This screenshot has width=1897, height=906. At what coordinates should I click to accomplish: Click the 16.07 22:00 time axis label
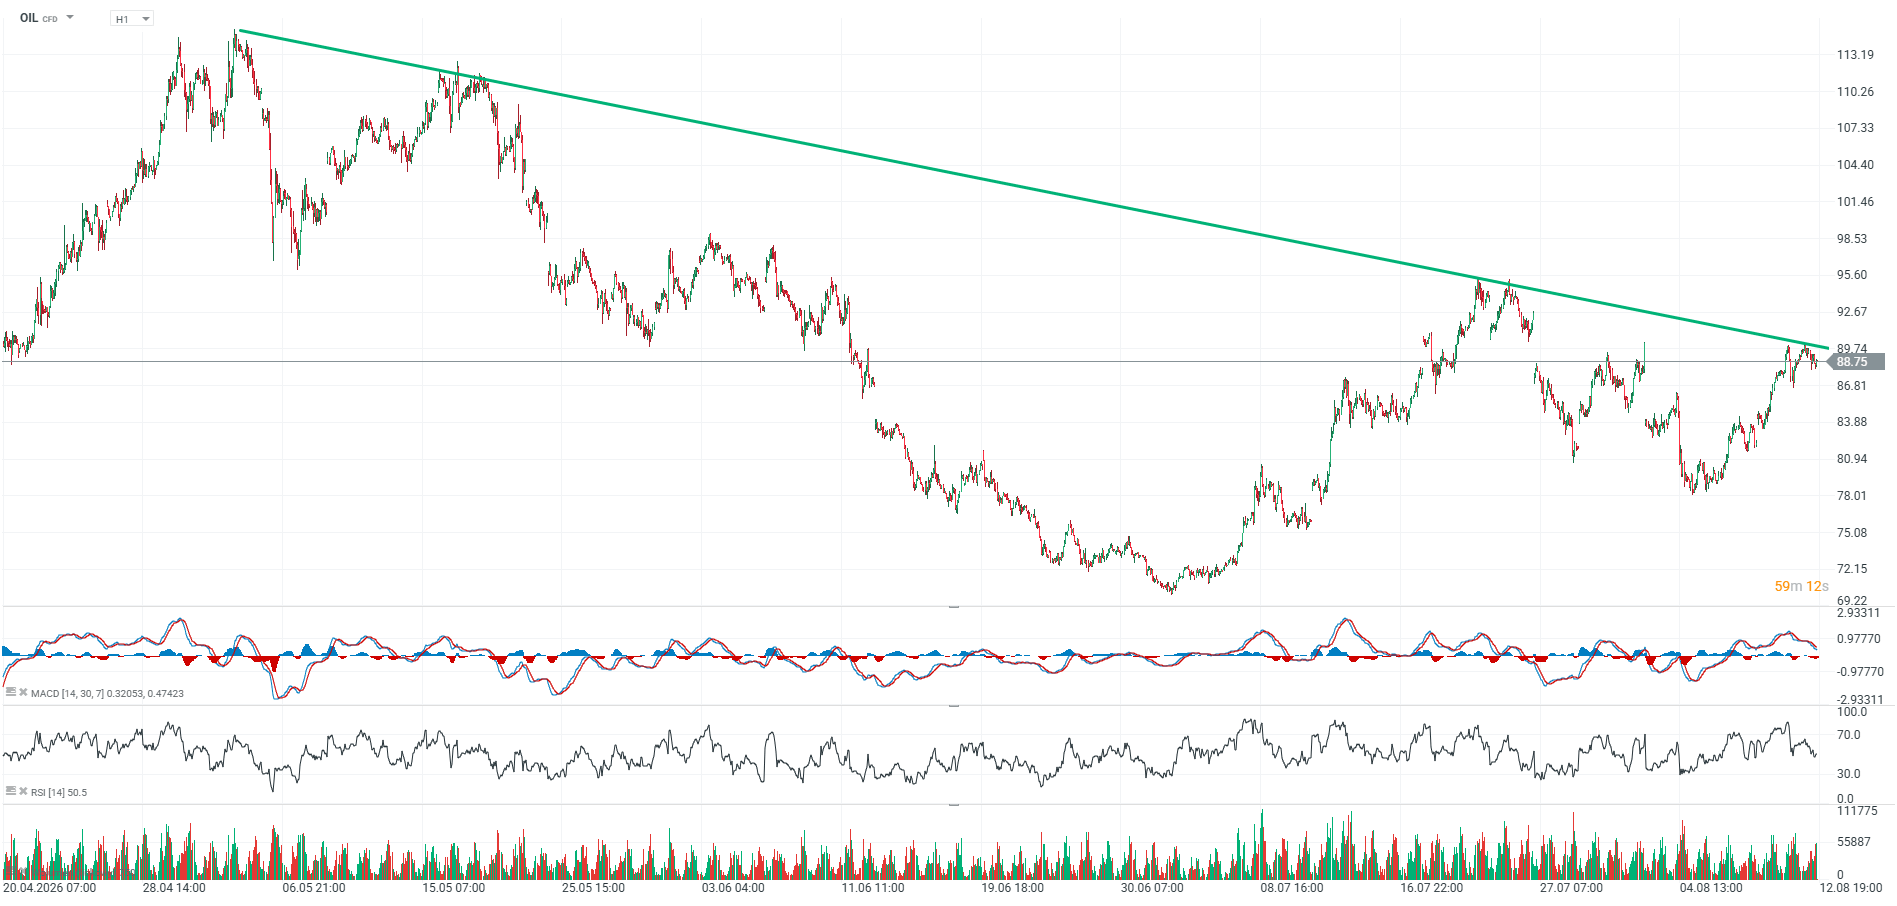(x=1432, y=888)
